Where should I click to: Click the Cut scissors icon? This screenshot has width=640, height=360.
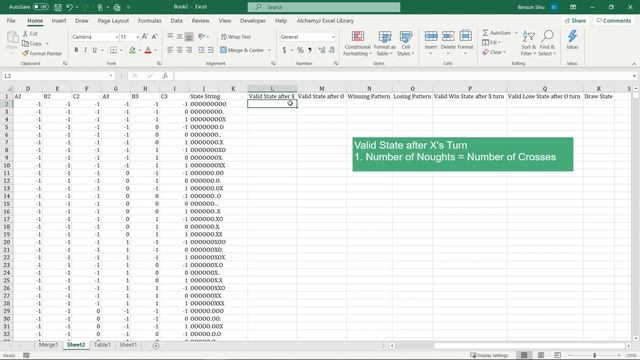click(x=25, y=33)
